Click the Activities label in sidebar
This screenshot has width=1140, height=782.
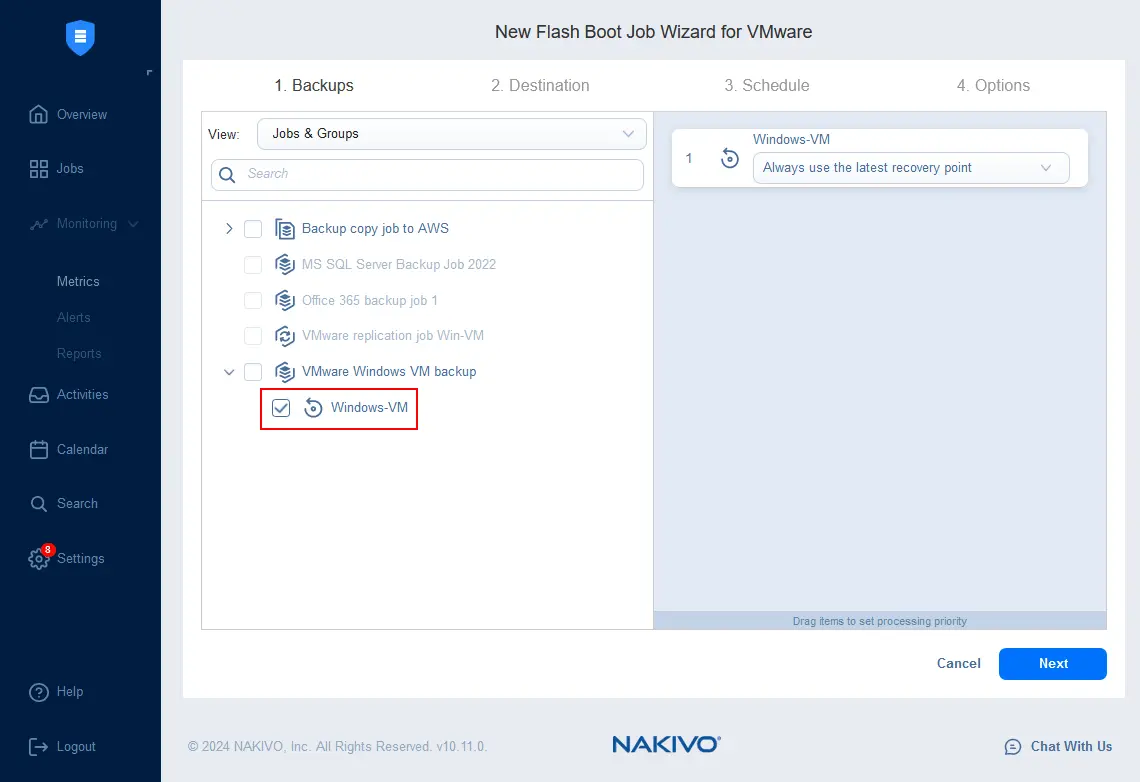click(82, 395)
